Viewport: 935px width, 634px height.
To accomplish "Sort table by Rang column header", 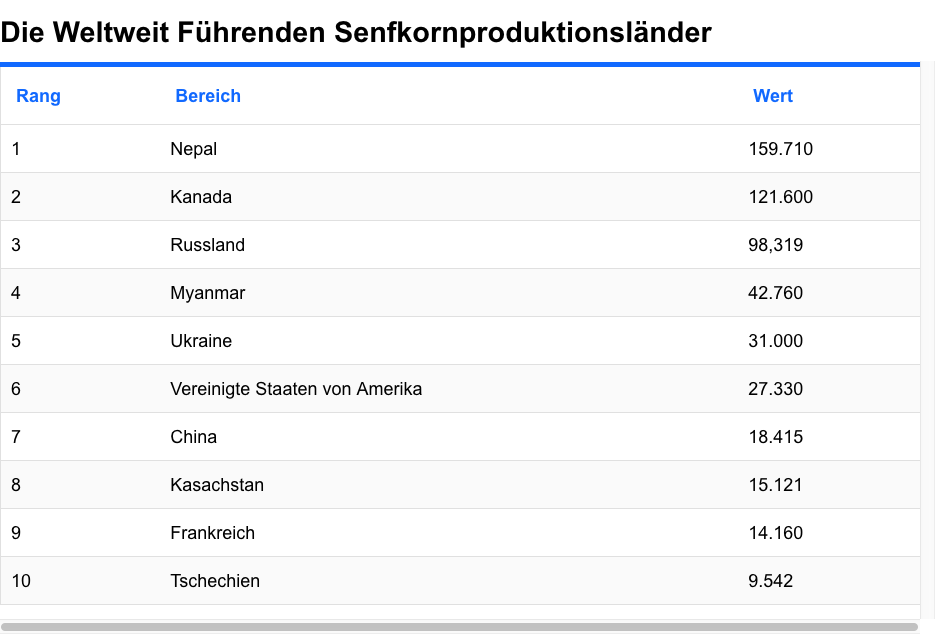I will pyautogui.click(x=38, y=96).
